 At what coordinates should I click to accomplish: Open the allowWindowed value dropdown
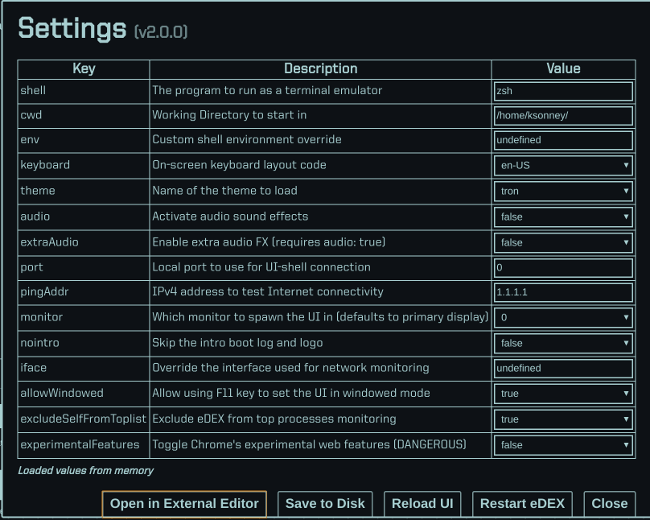[x=563, y=394]
